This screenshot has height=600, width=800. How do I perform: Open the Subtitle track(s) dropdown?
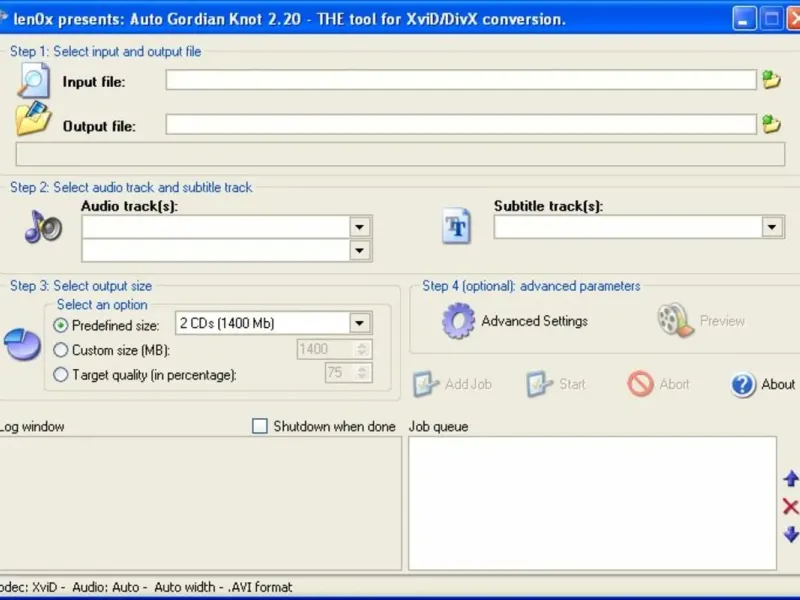point(772,227)
